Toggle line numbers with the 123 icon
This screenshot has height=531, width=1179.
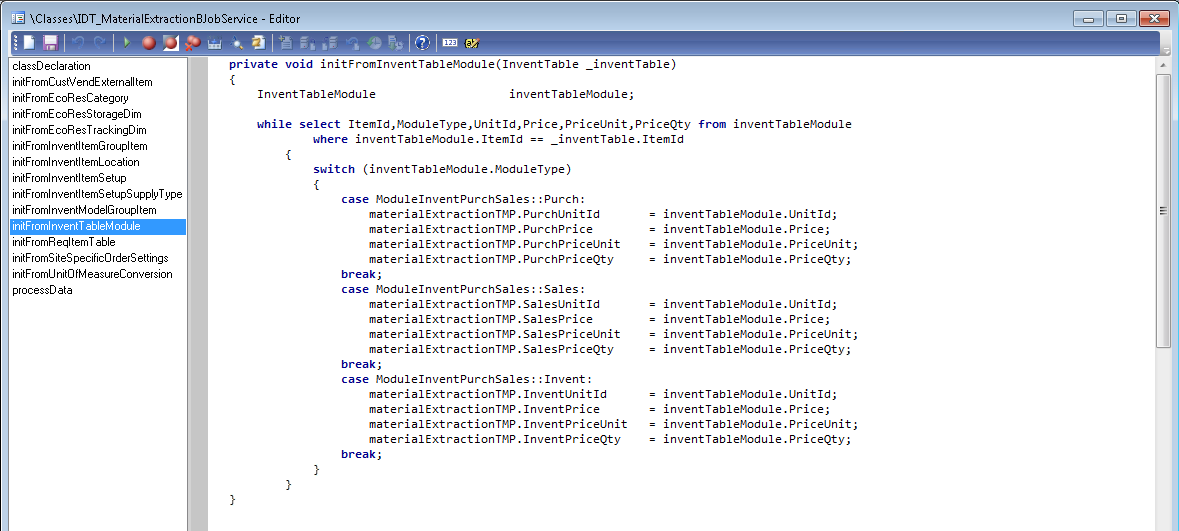click(450, 43)
